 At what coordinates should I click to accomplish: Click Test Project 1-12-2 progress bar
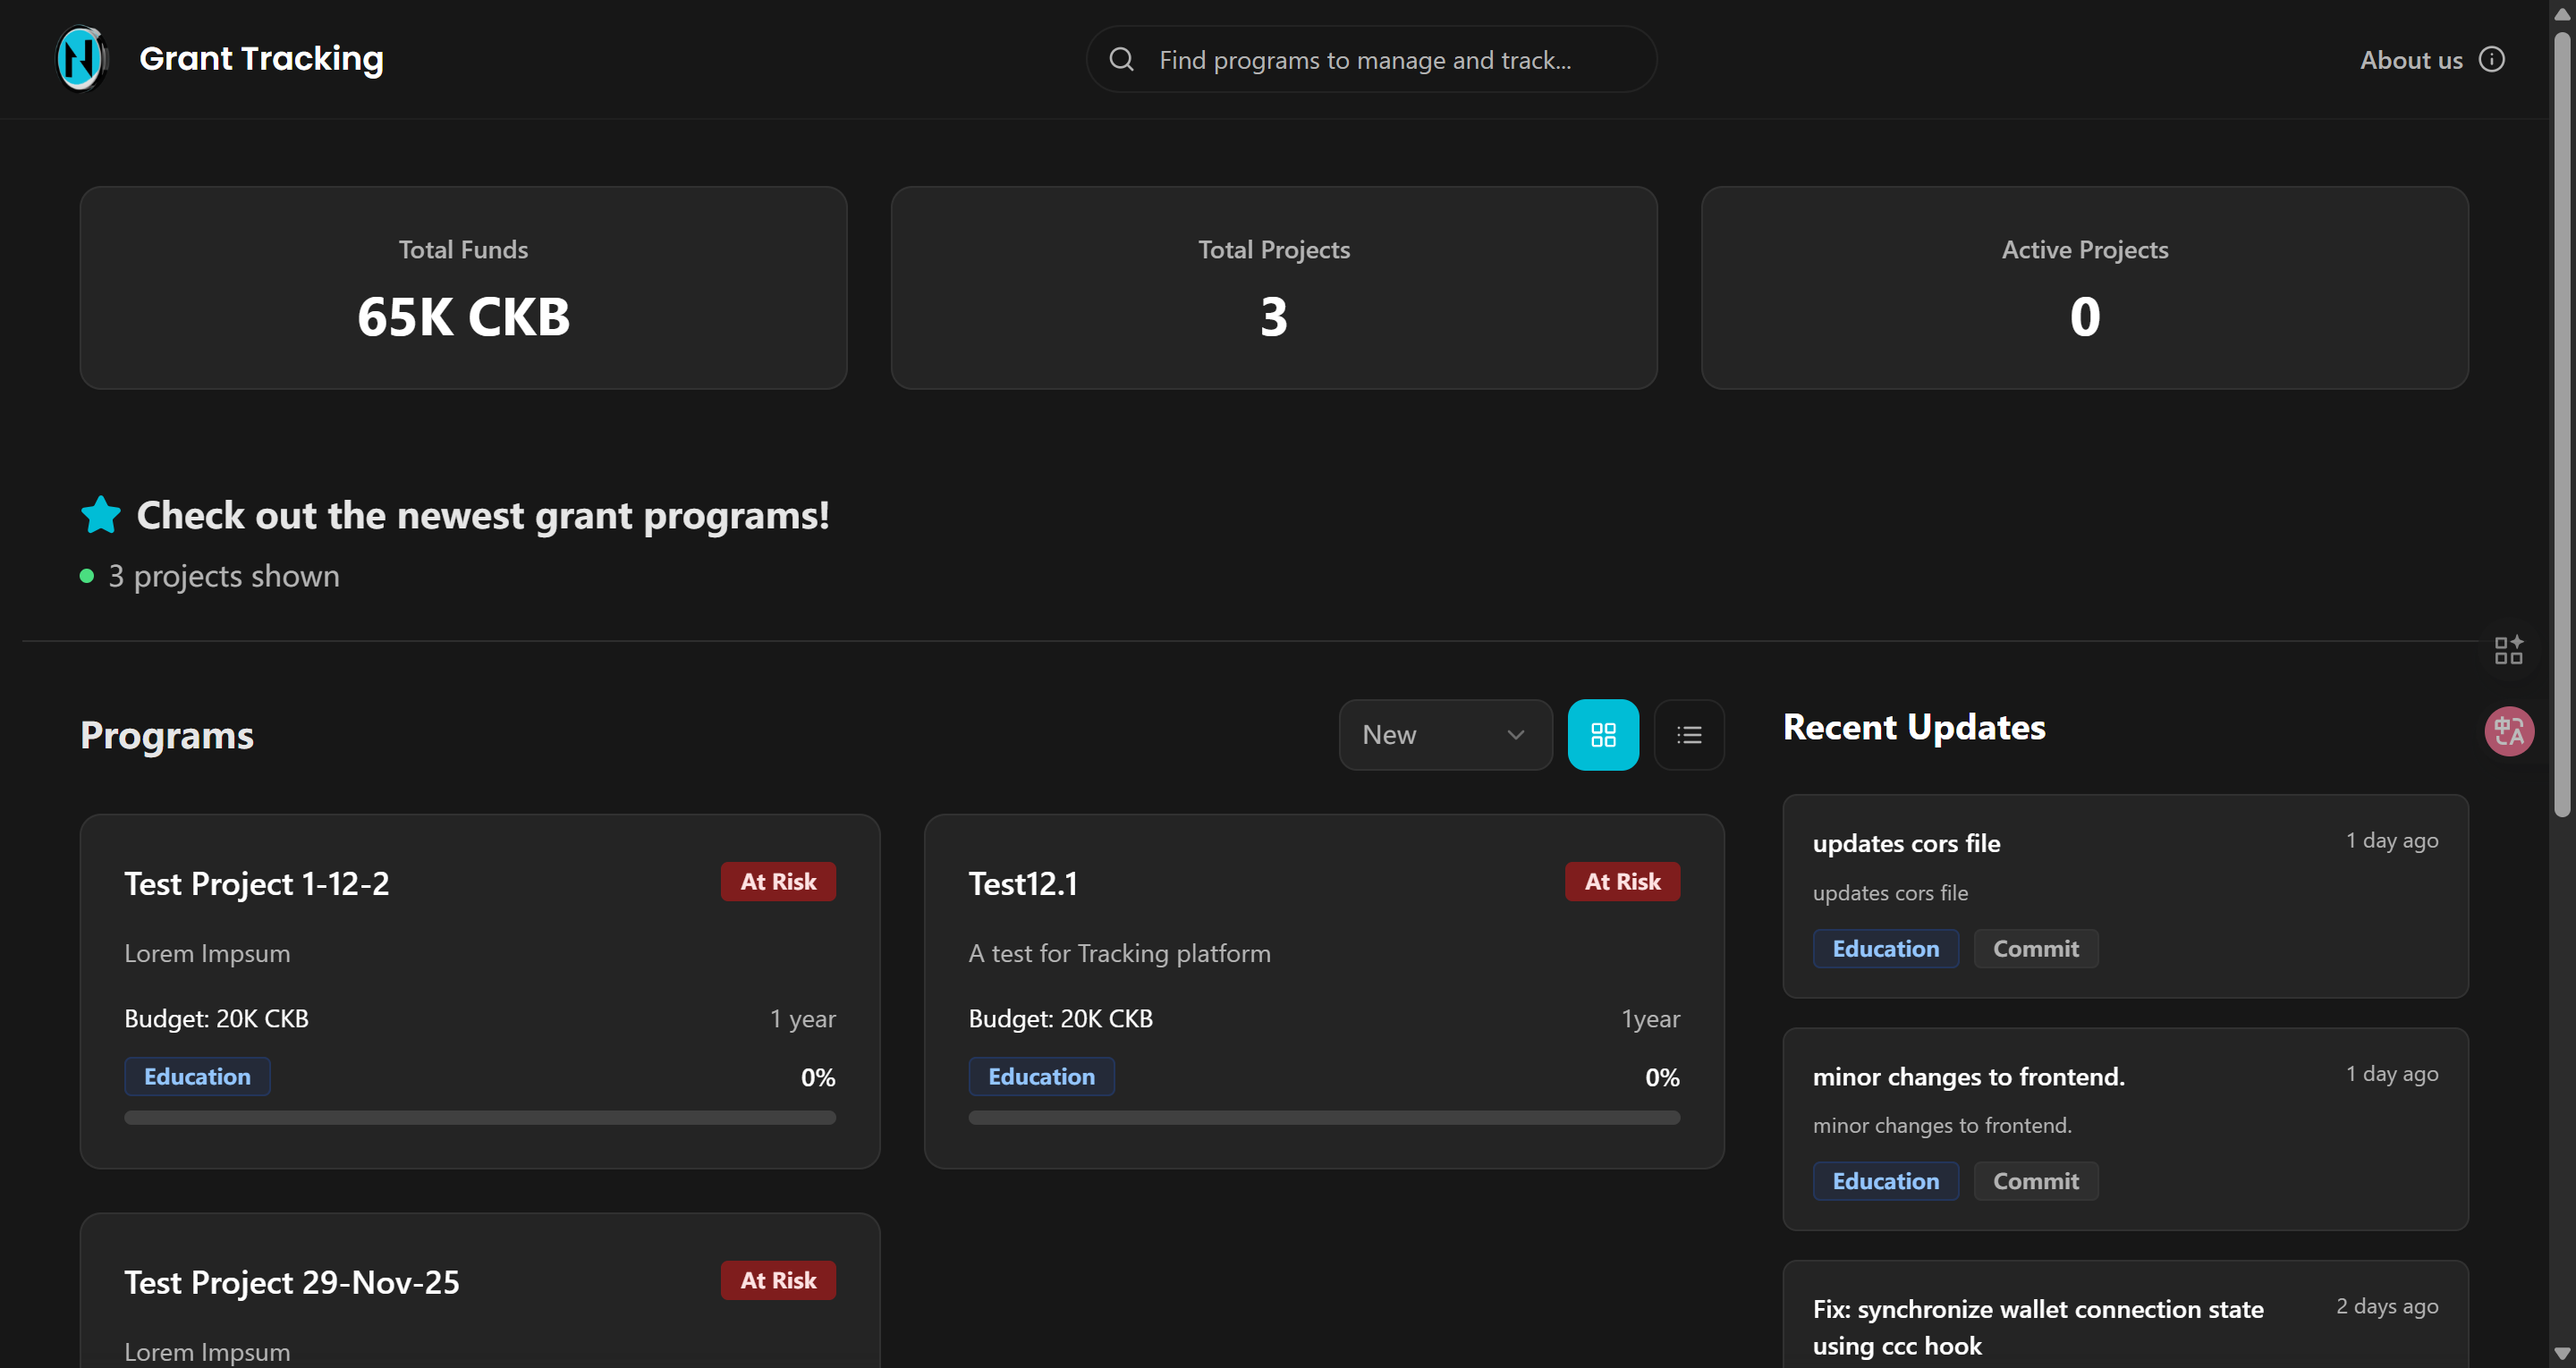tap(479, 1118)
